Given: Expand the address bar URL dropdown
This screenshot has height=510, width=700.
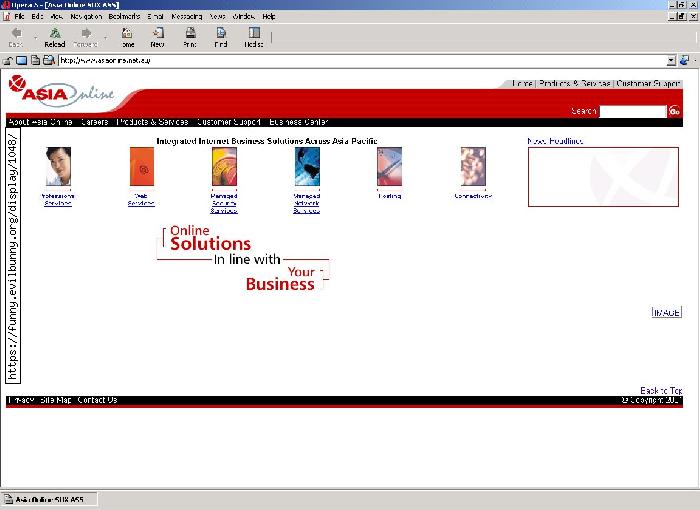Looking at the screenshot, I should coord(671,61).
